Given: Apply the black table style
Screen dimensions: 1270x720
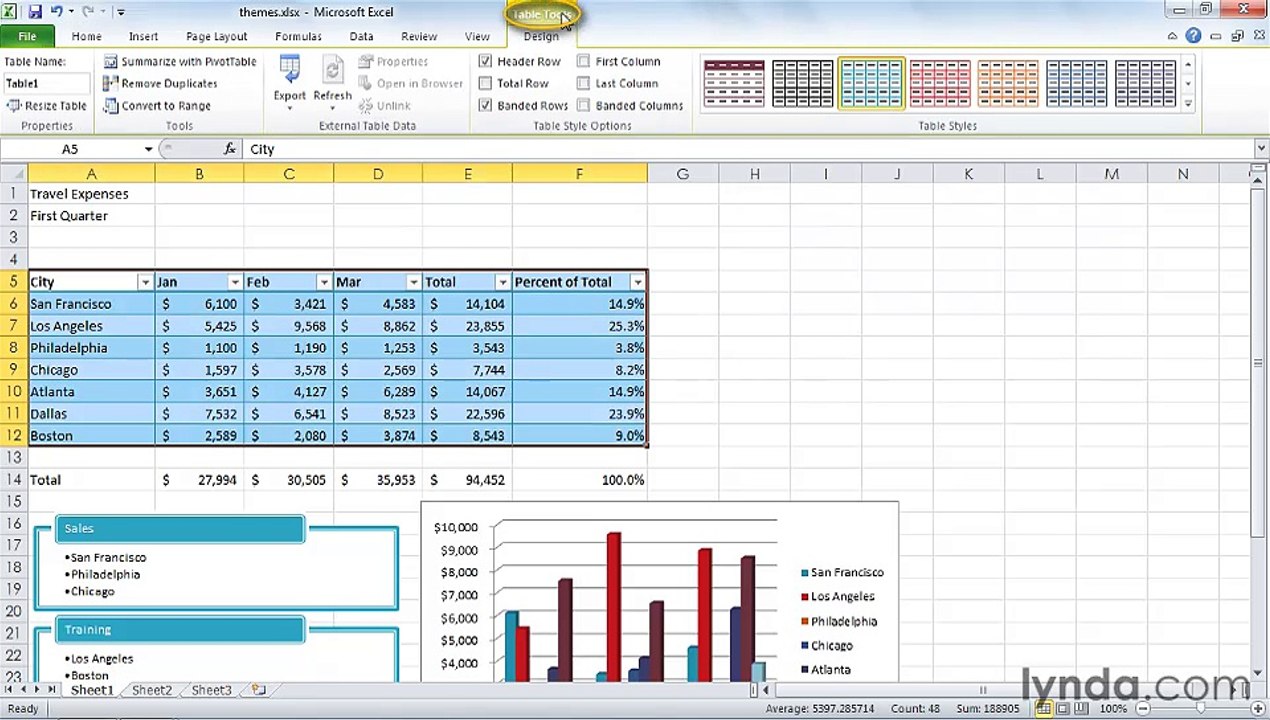Looking at the screenshot, I should pos(802,84).
